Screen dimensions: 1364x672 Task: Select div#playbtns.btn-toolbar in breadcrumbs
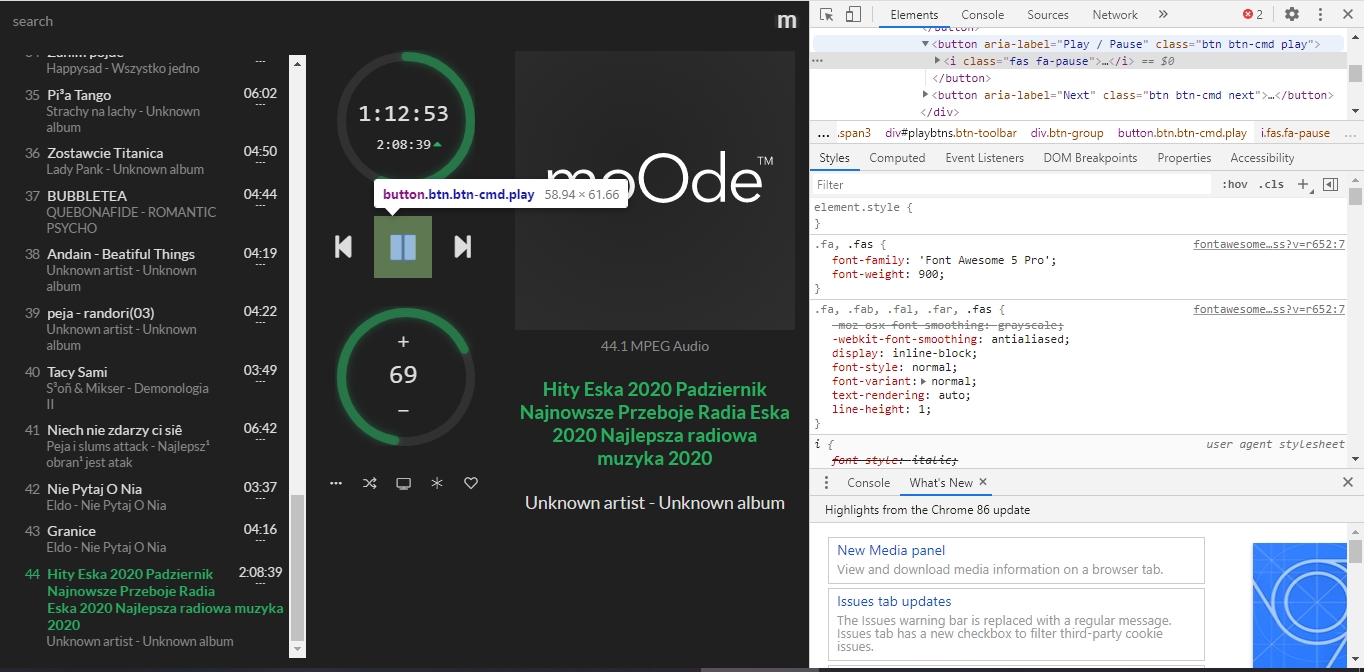[951, 133]
